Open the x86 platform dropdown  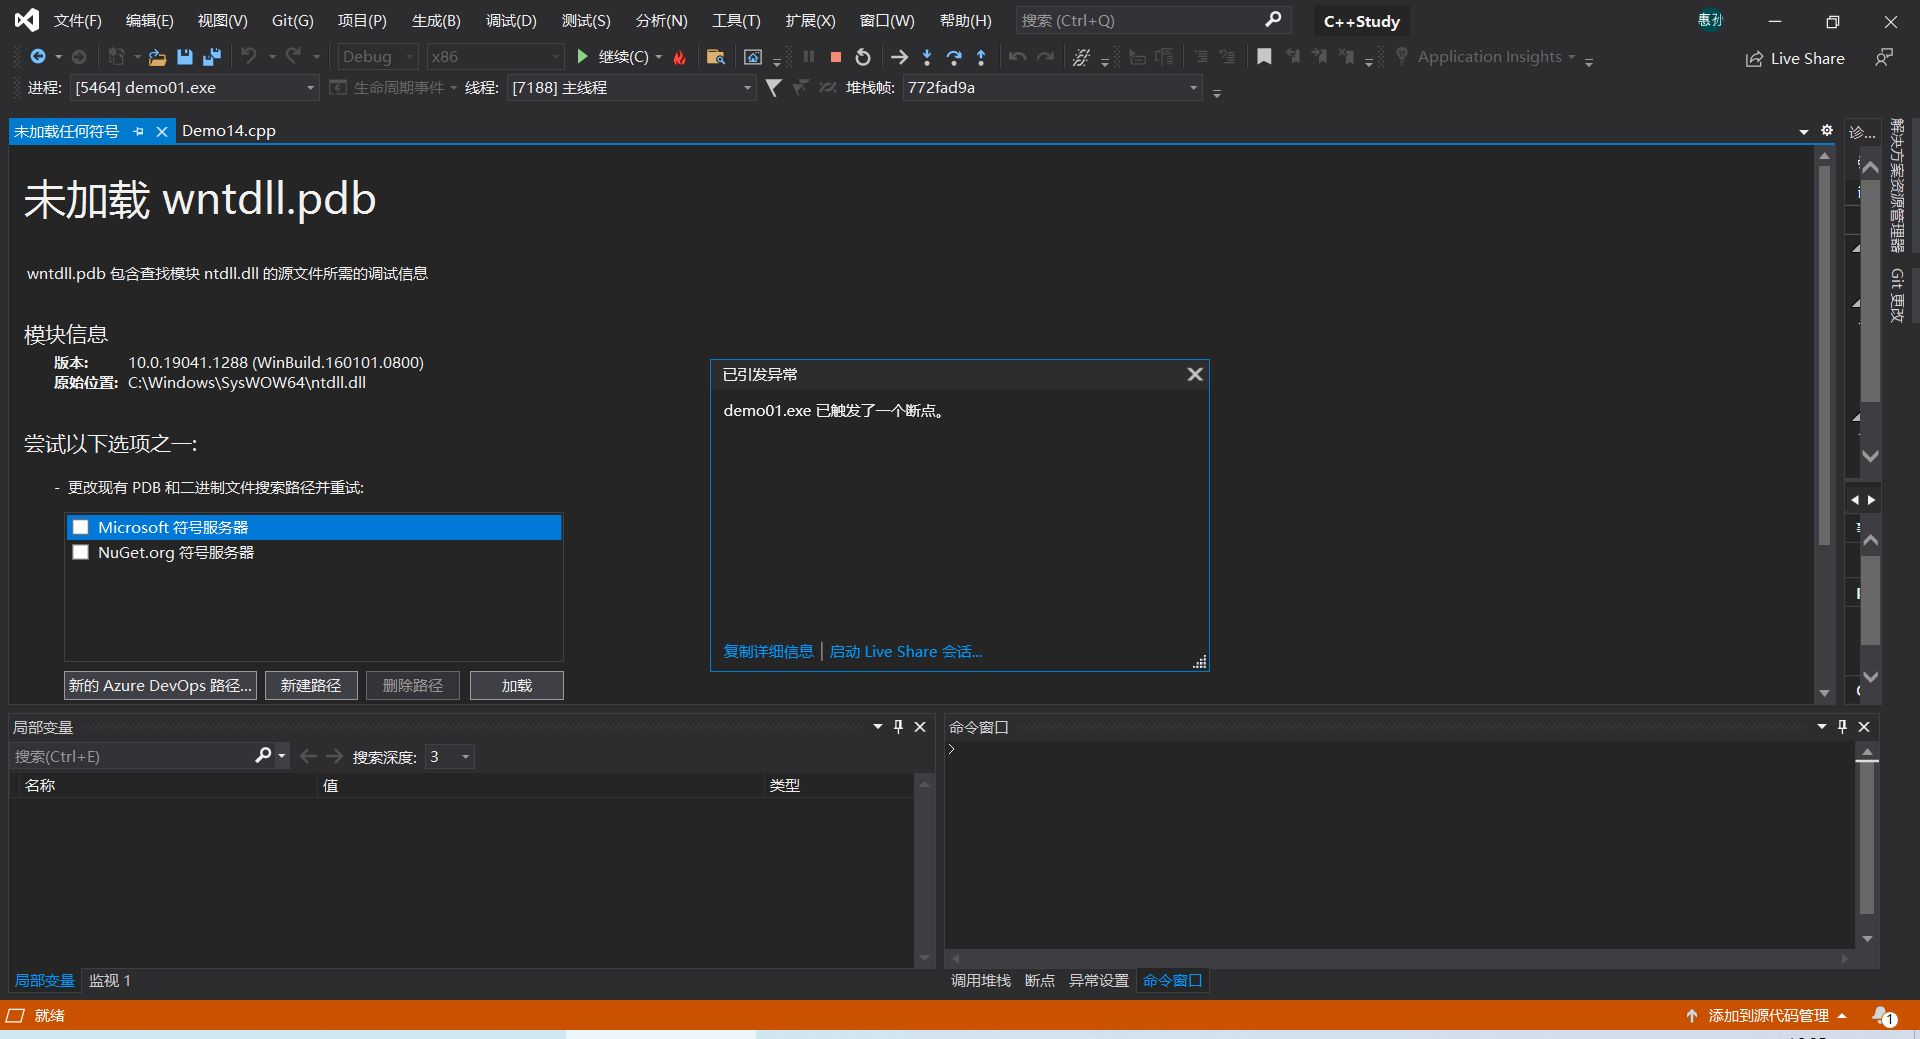tap(495, 57)
